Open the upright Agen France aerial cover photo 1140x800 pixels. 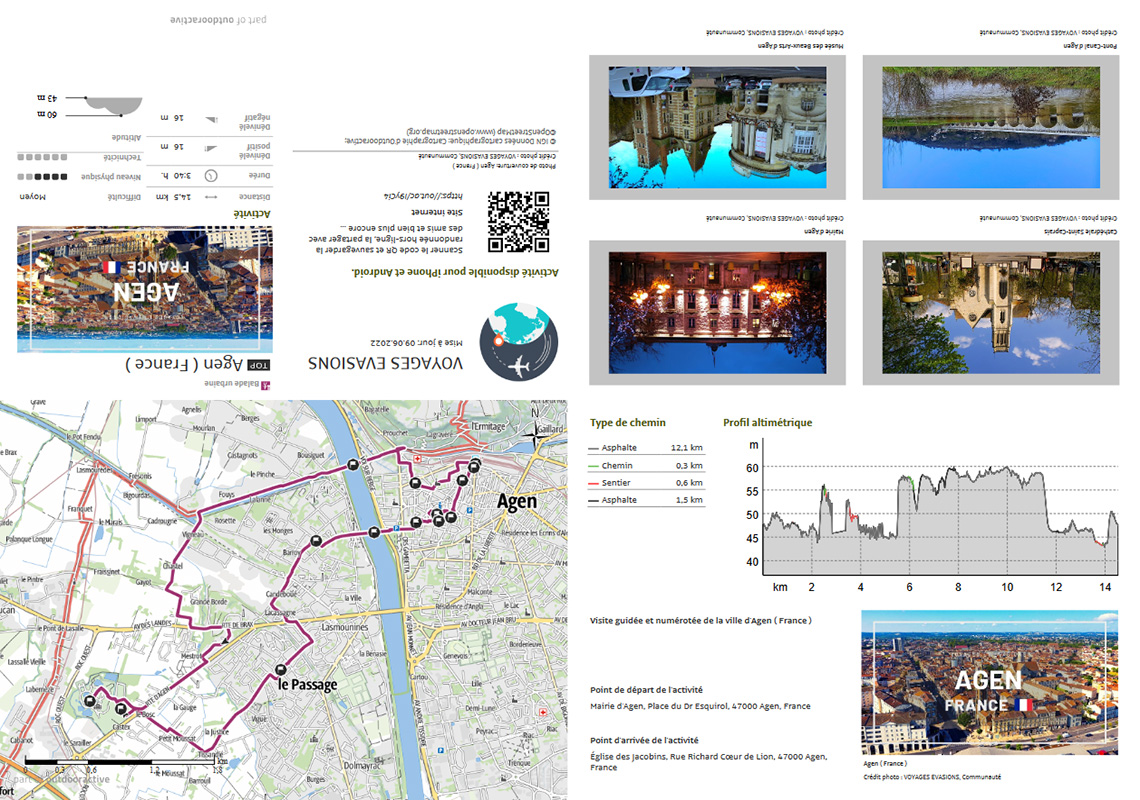(990, 682)
